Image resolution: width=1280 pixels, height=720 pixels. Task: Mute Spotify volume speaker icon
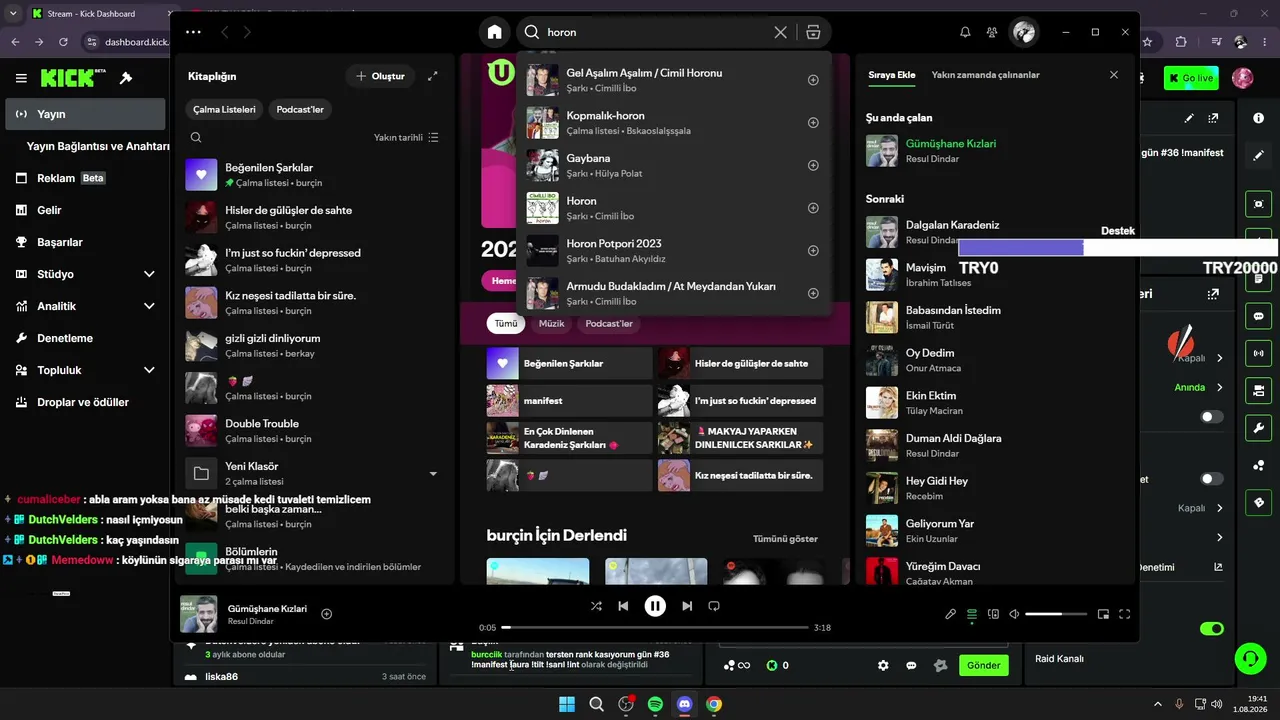click(x=1014, y=614)
